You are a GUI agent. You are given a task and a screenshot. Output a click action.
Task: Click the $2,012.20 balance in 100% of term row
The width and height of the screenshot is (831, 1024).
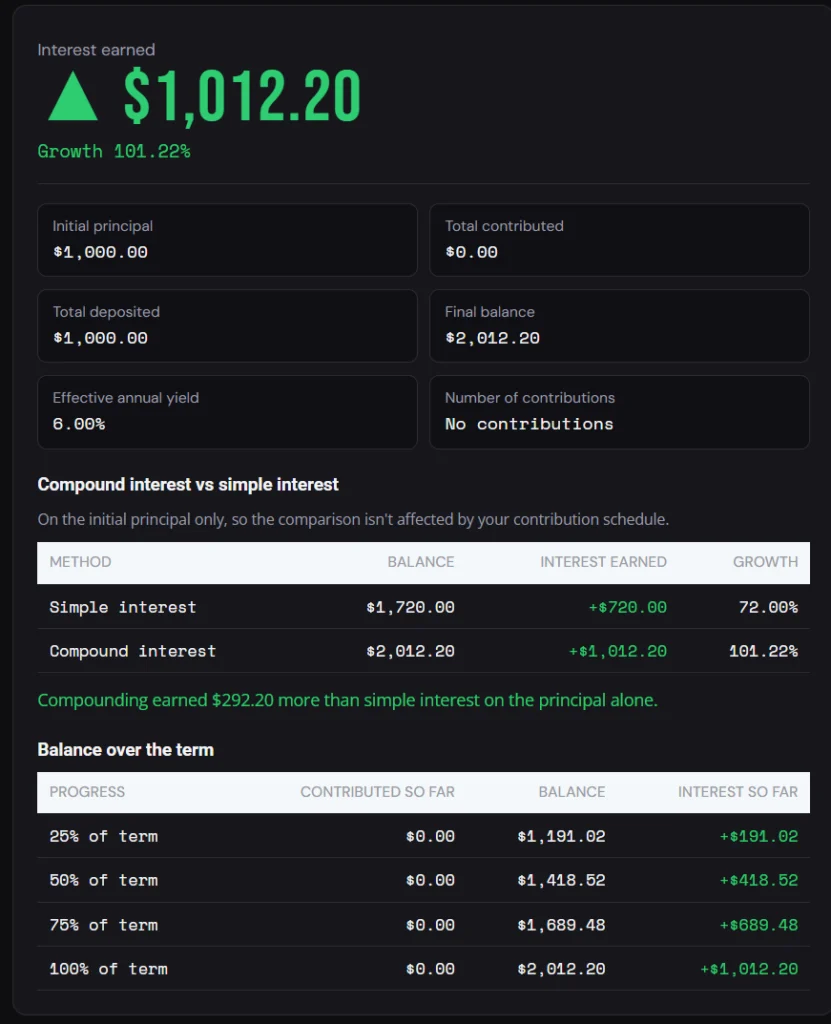[x=561, y=969]
